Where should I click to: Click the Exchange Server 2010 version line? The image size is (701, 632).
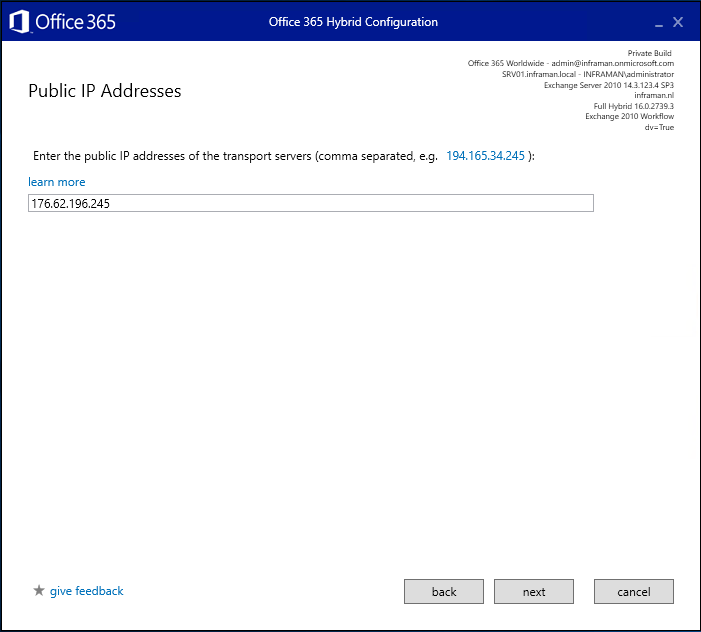coord(608,85)
